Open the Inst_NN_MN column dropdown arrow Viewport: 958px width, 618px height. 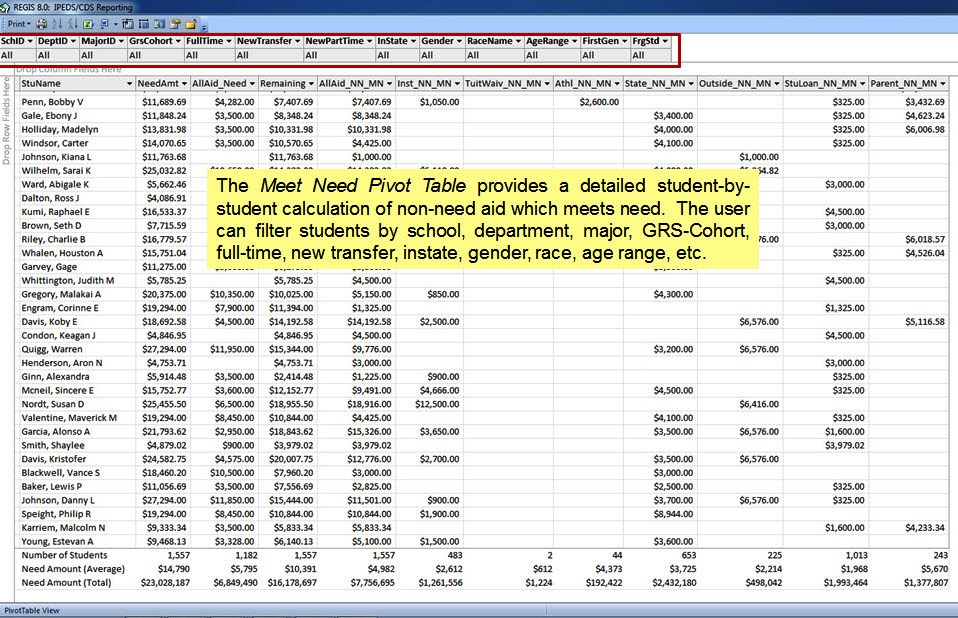click(x=457, y=83)
